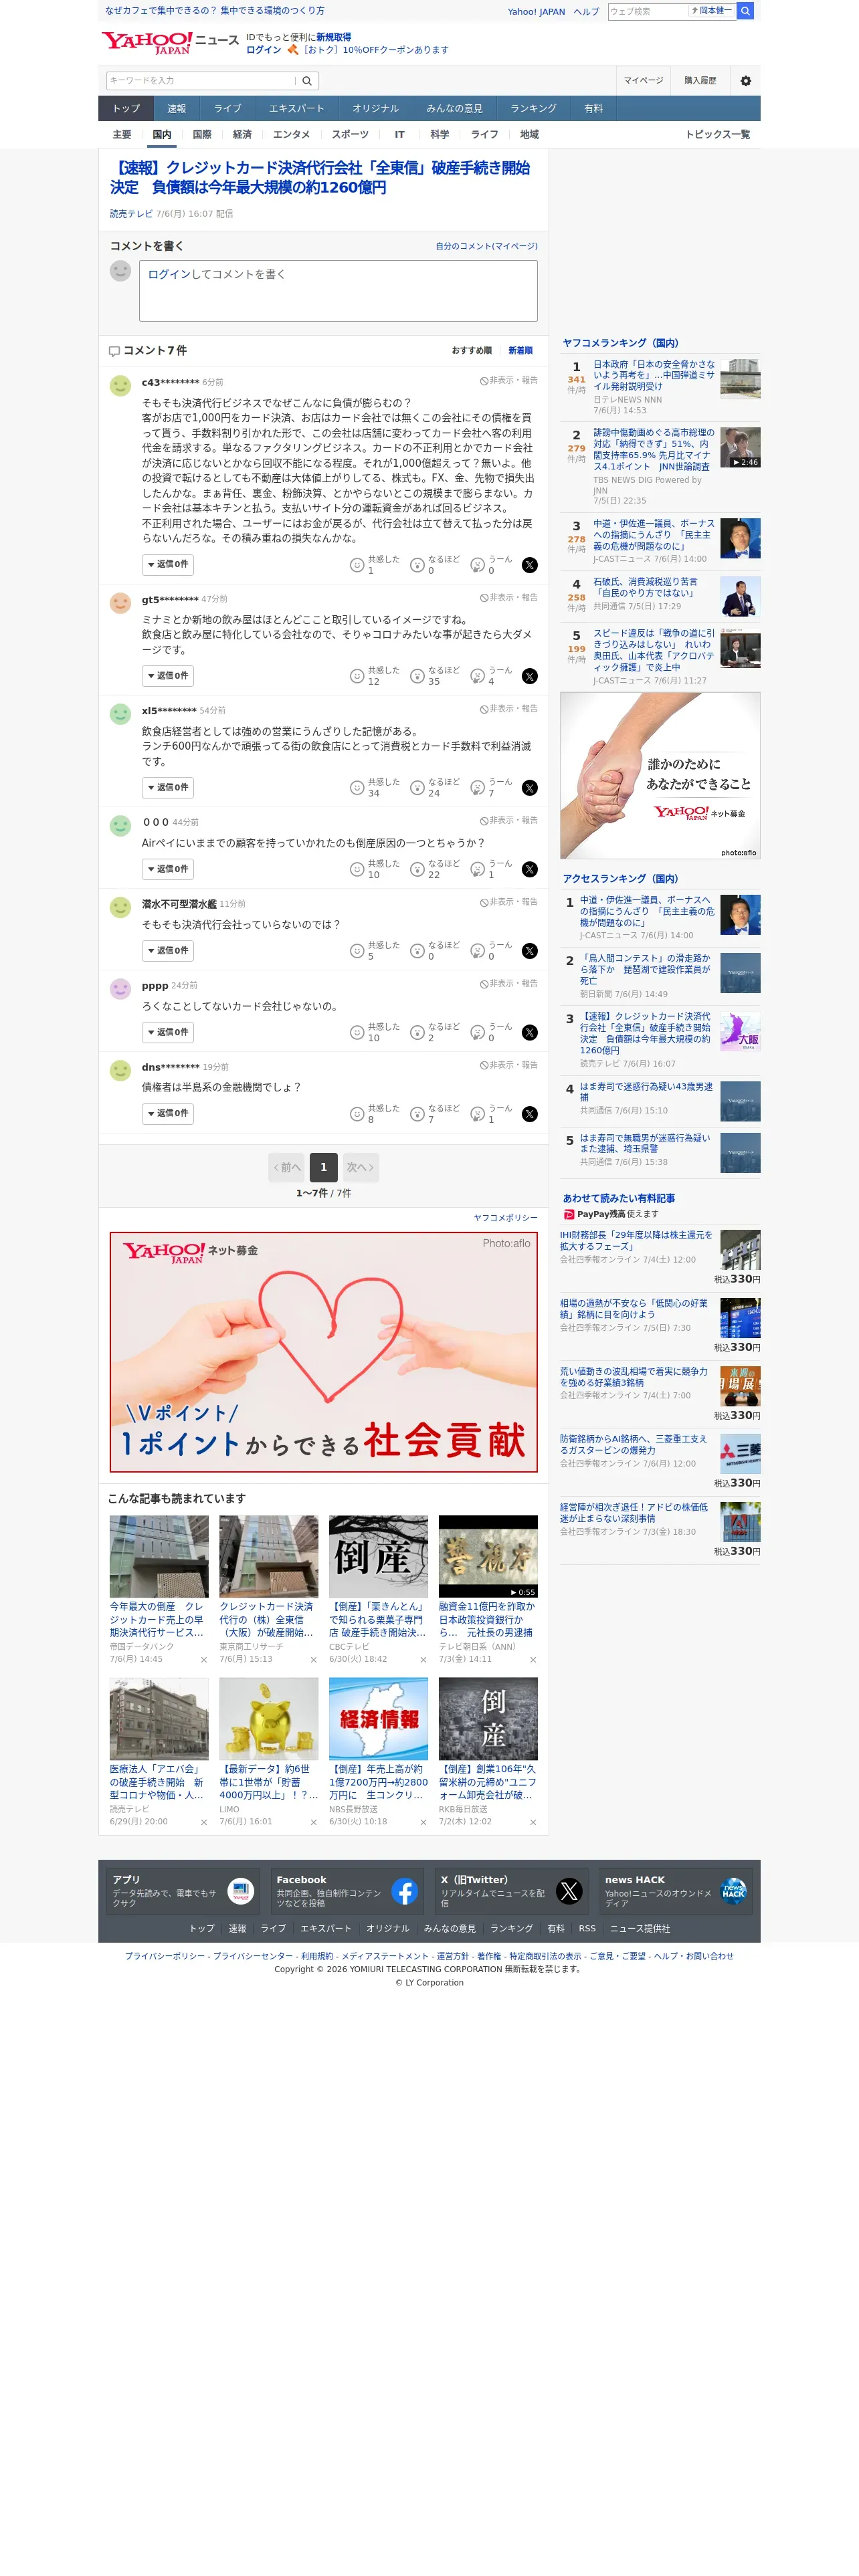859x2576 pixels.
Task: Open the スポーツ category tab
Action: [x=350, y=135]
